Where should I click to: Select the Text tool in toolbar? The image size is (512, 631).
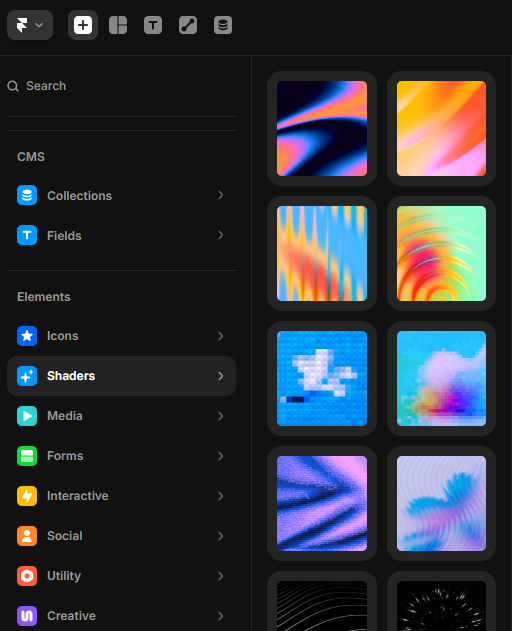[153, 25]
